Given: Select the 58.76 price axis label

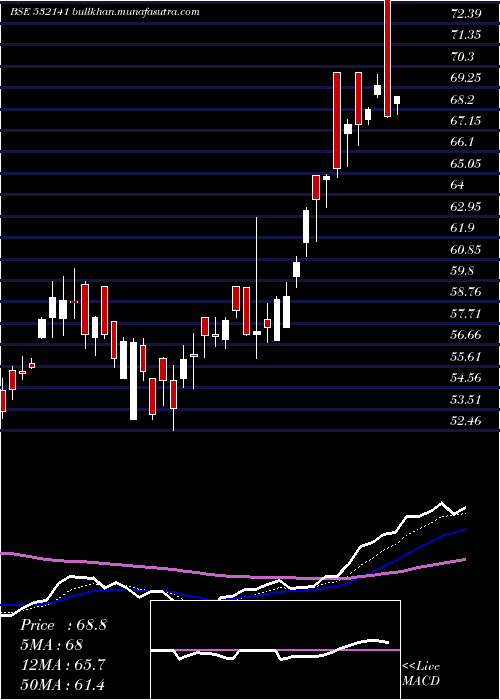Looking at the screenshot, I should click(x=466, y=292).
